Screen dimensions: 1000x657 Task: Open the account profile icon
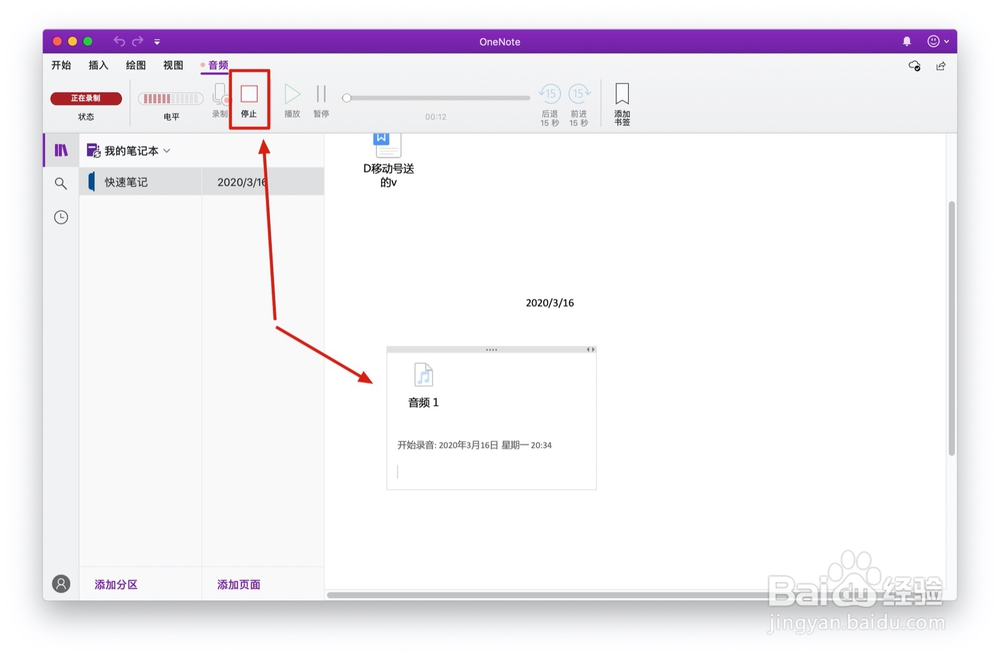(61, 584)
